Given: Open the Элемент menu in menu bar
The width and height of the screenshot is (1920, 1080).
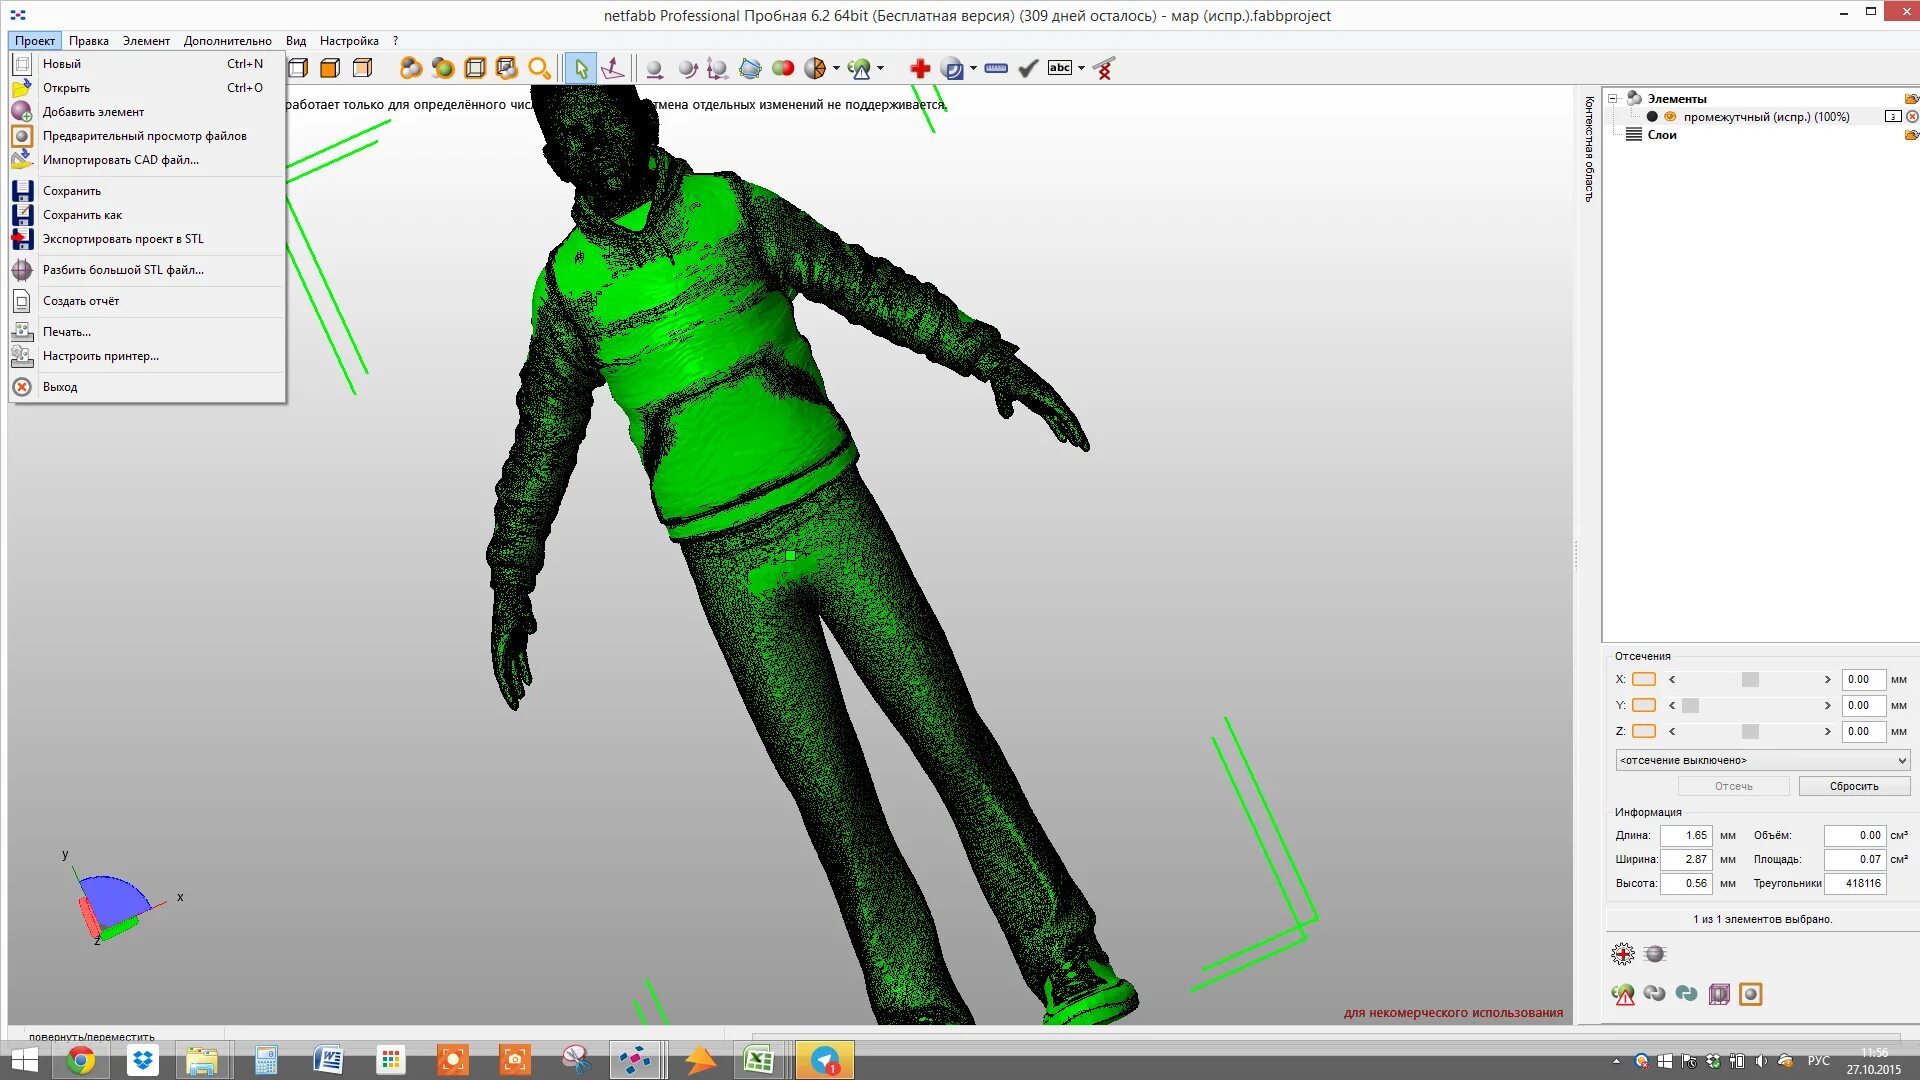Looking at the screenshot, I should [146, 41].
